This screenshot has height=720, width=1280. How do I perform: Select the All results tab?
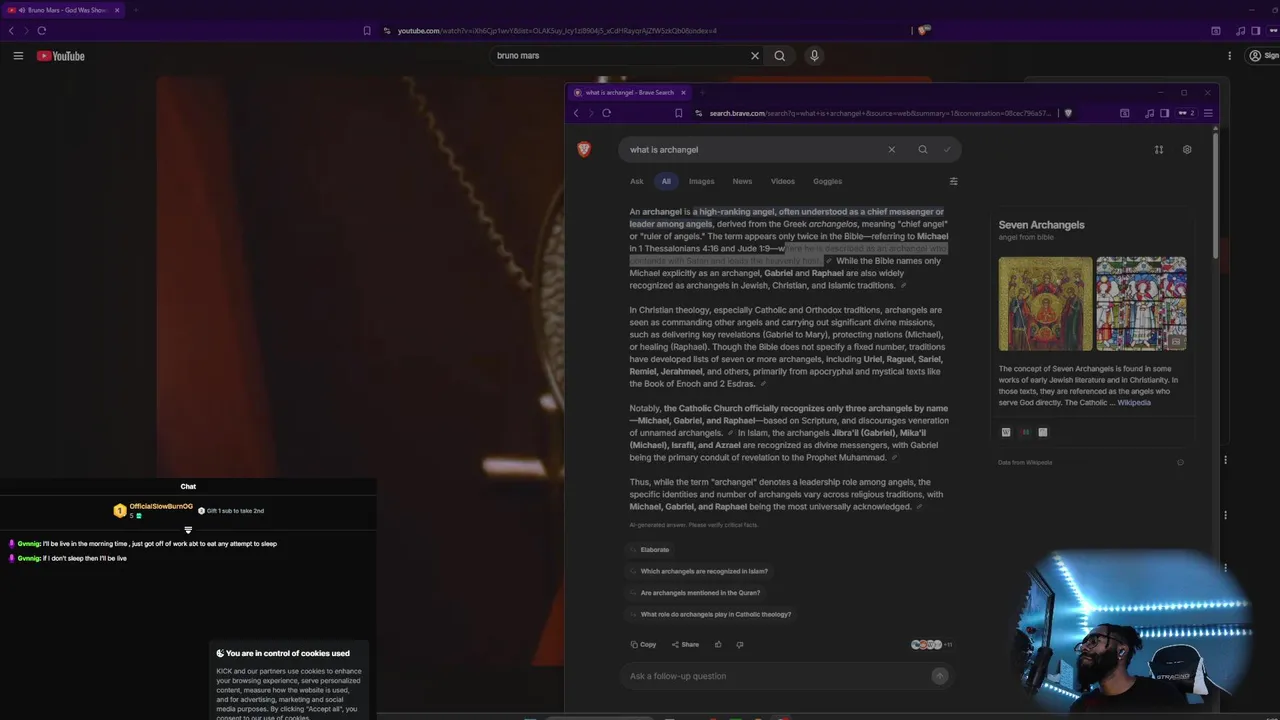coord(666,181)
